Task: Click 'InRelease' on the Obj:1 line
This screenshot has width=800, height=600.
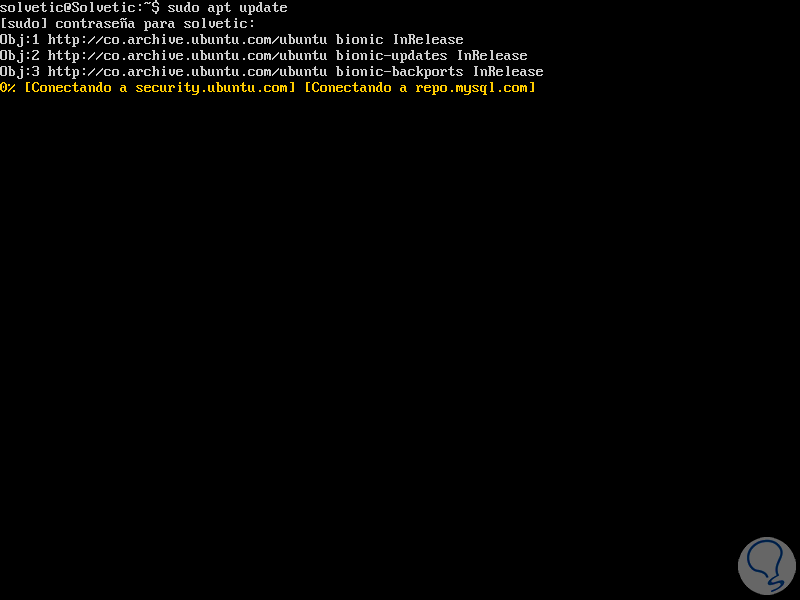Action: [x=428, y=40]
